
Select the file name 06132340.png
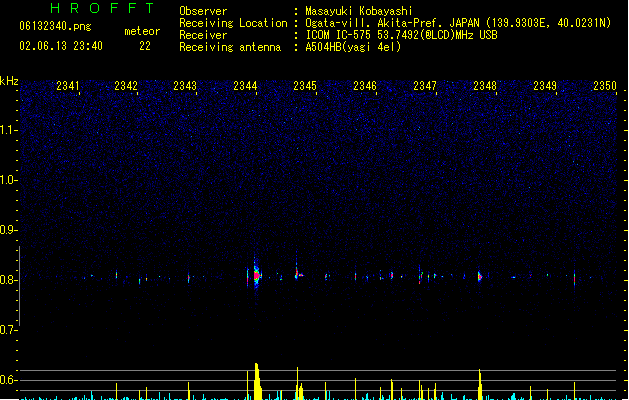click(55, 26)
